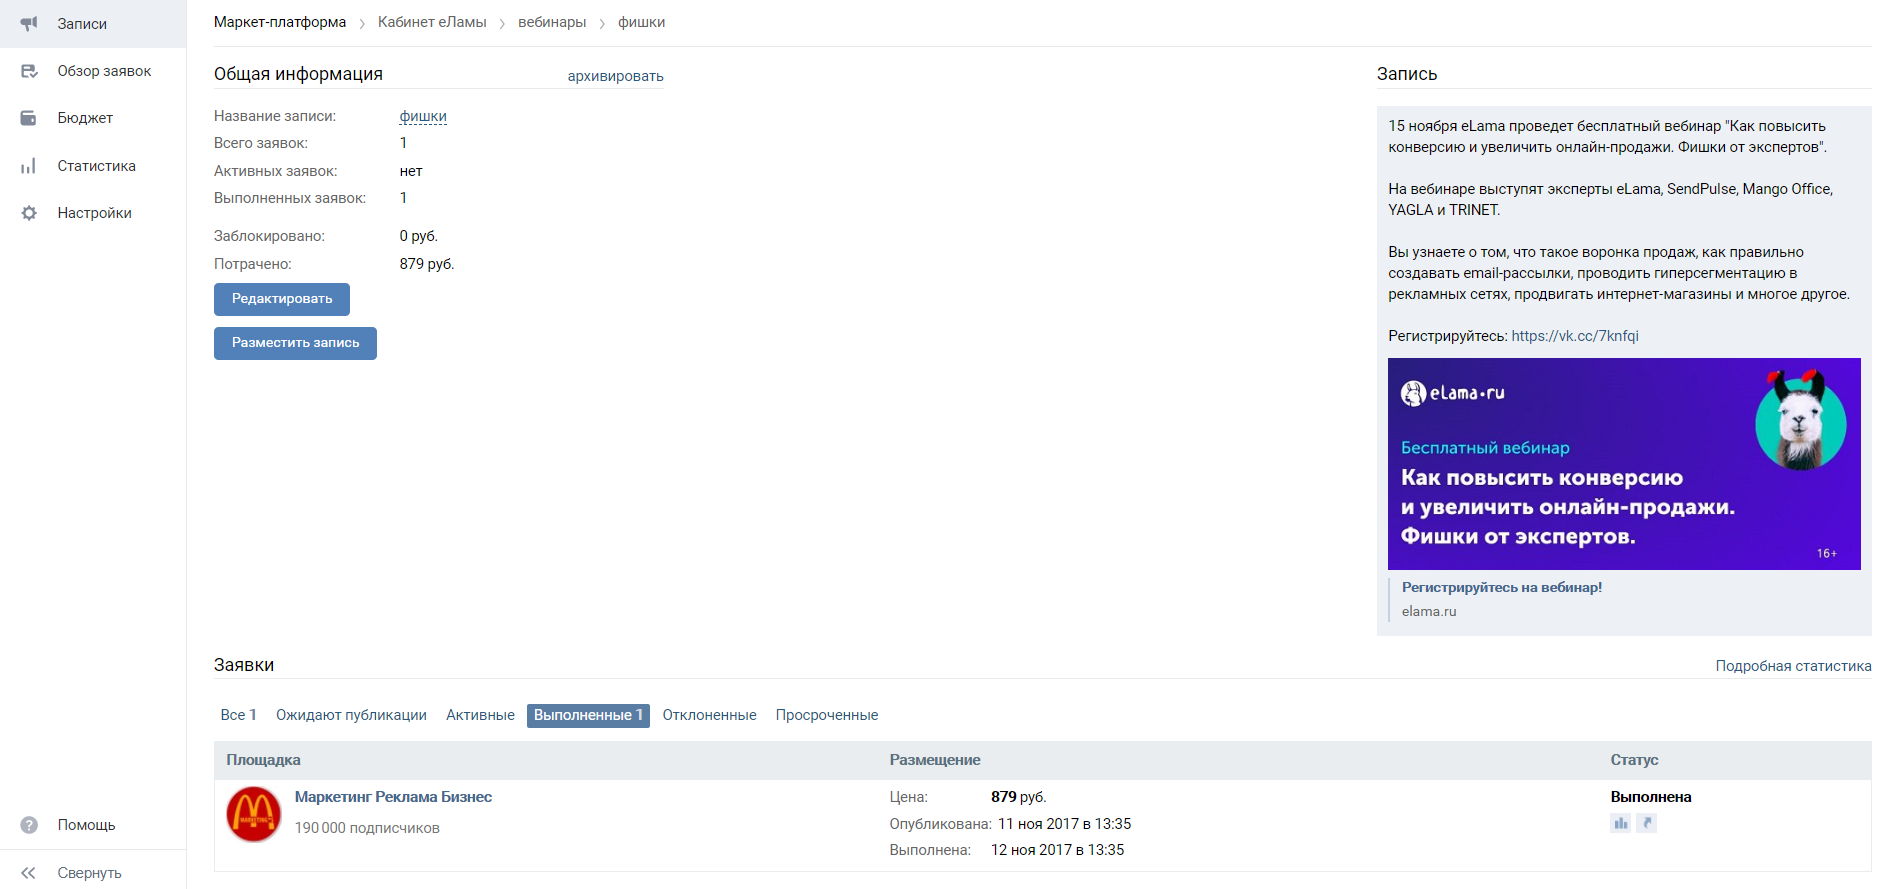The height and width of the screenshot is (889, 1898).
Task: Click the Настройки gear icon
Action: 29,213
